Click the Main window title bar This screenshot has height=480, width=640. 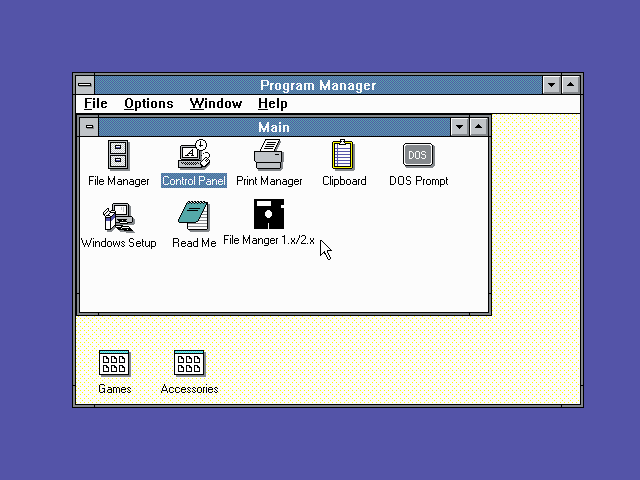click(273, 127)
